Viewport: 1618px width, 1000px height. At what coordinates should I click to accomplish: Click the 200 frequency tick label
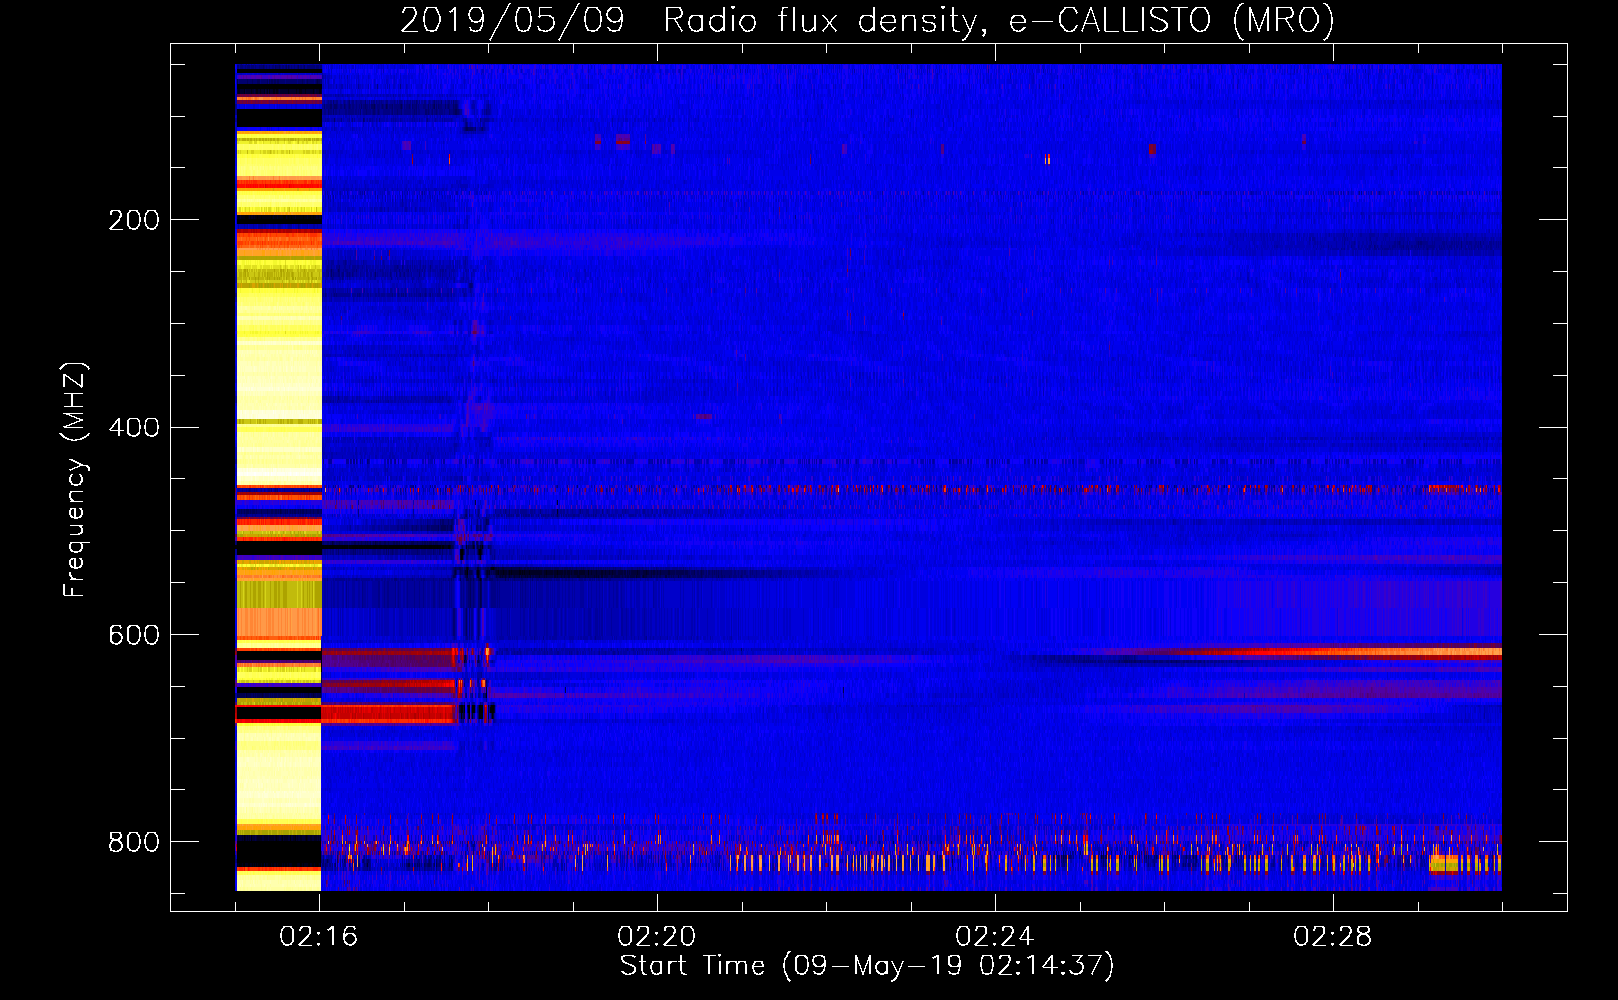(134, 220)
